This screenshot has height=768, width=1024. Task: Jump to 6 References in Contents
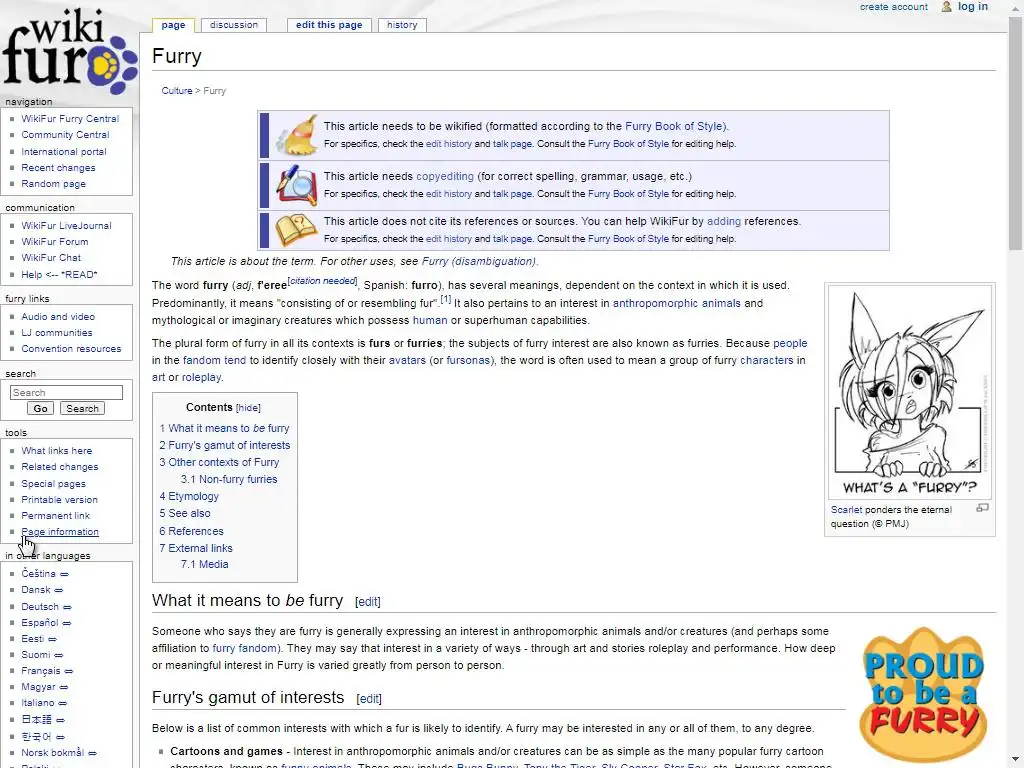(x=191, y=532)
